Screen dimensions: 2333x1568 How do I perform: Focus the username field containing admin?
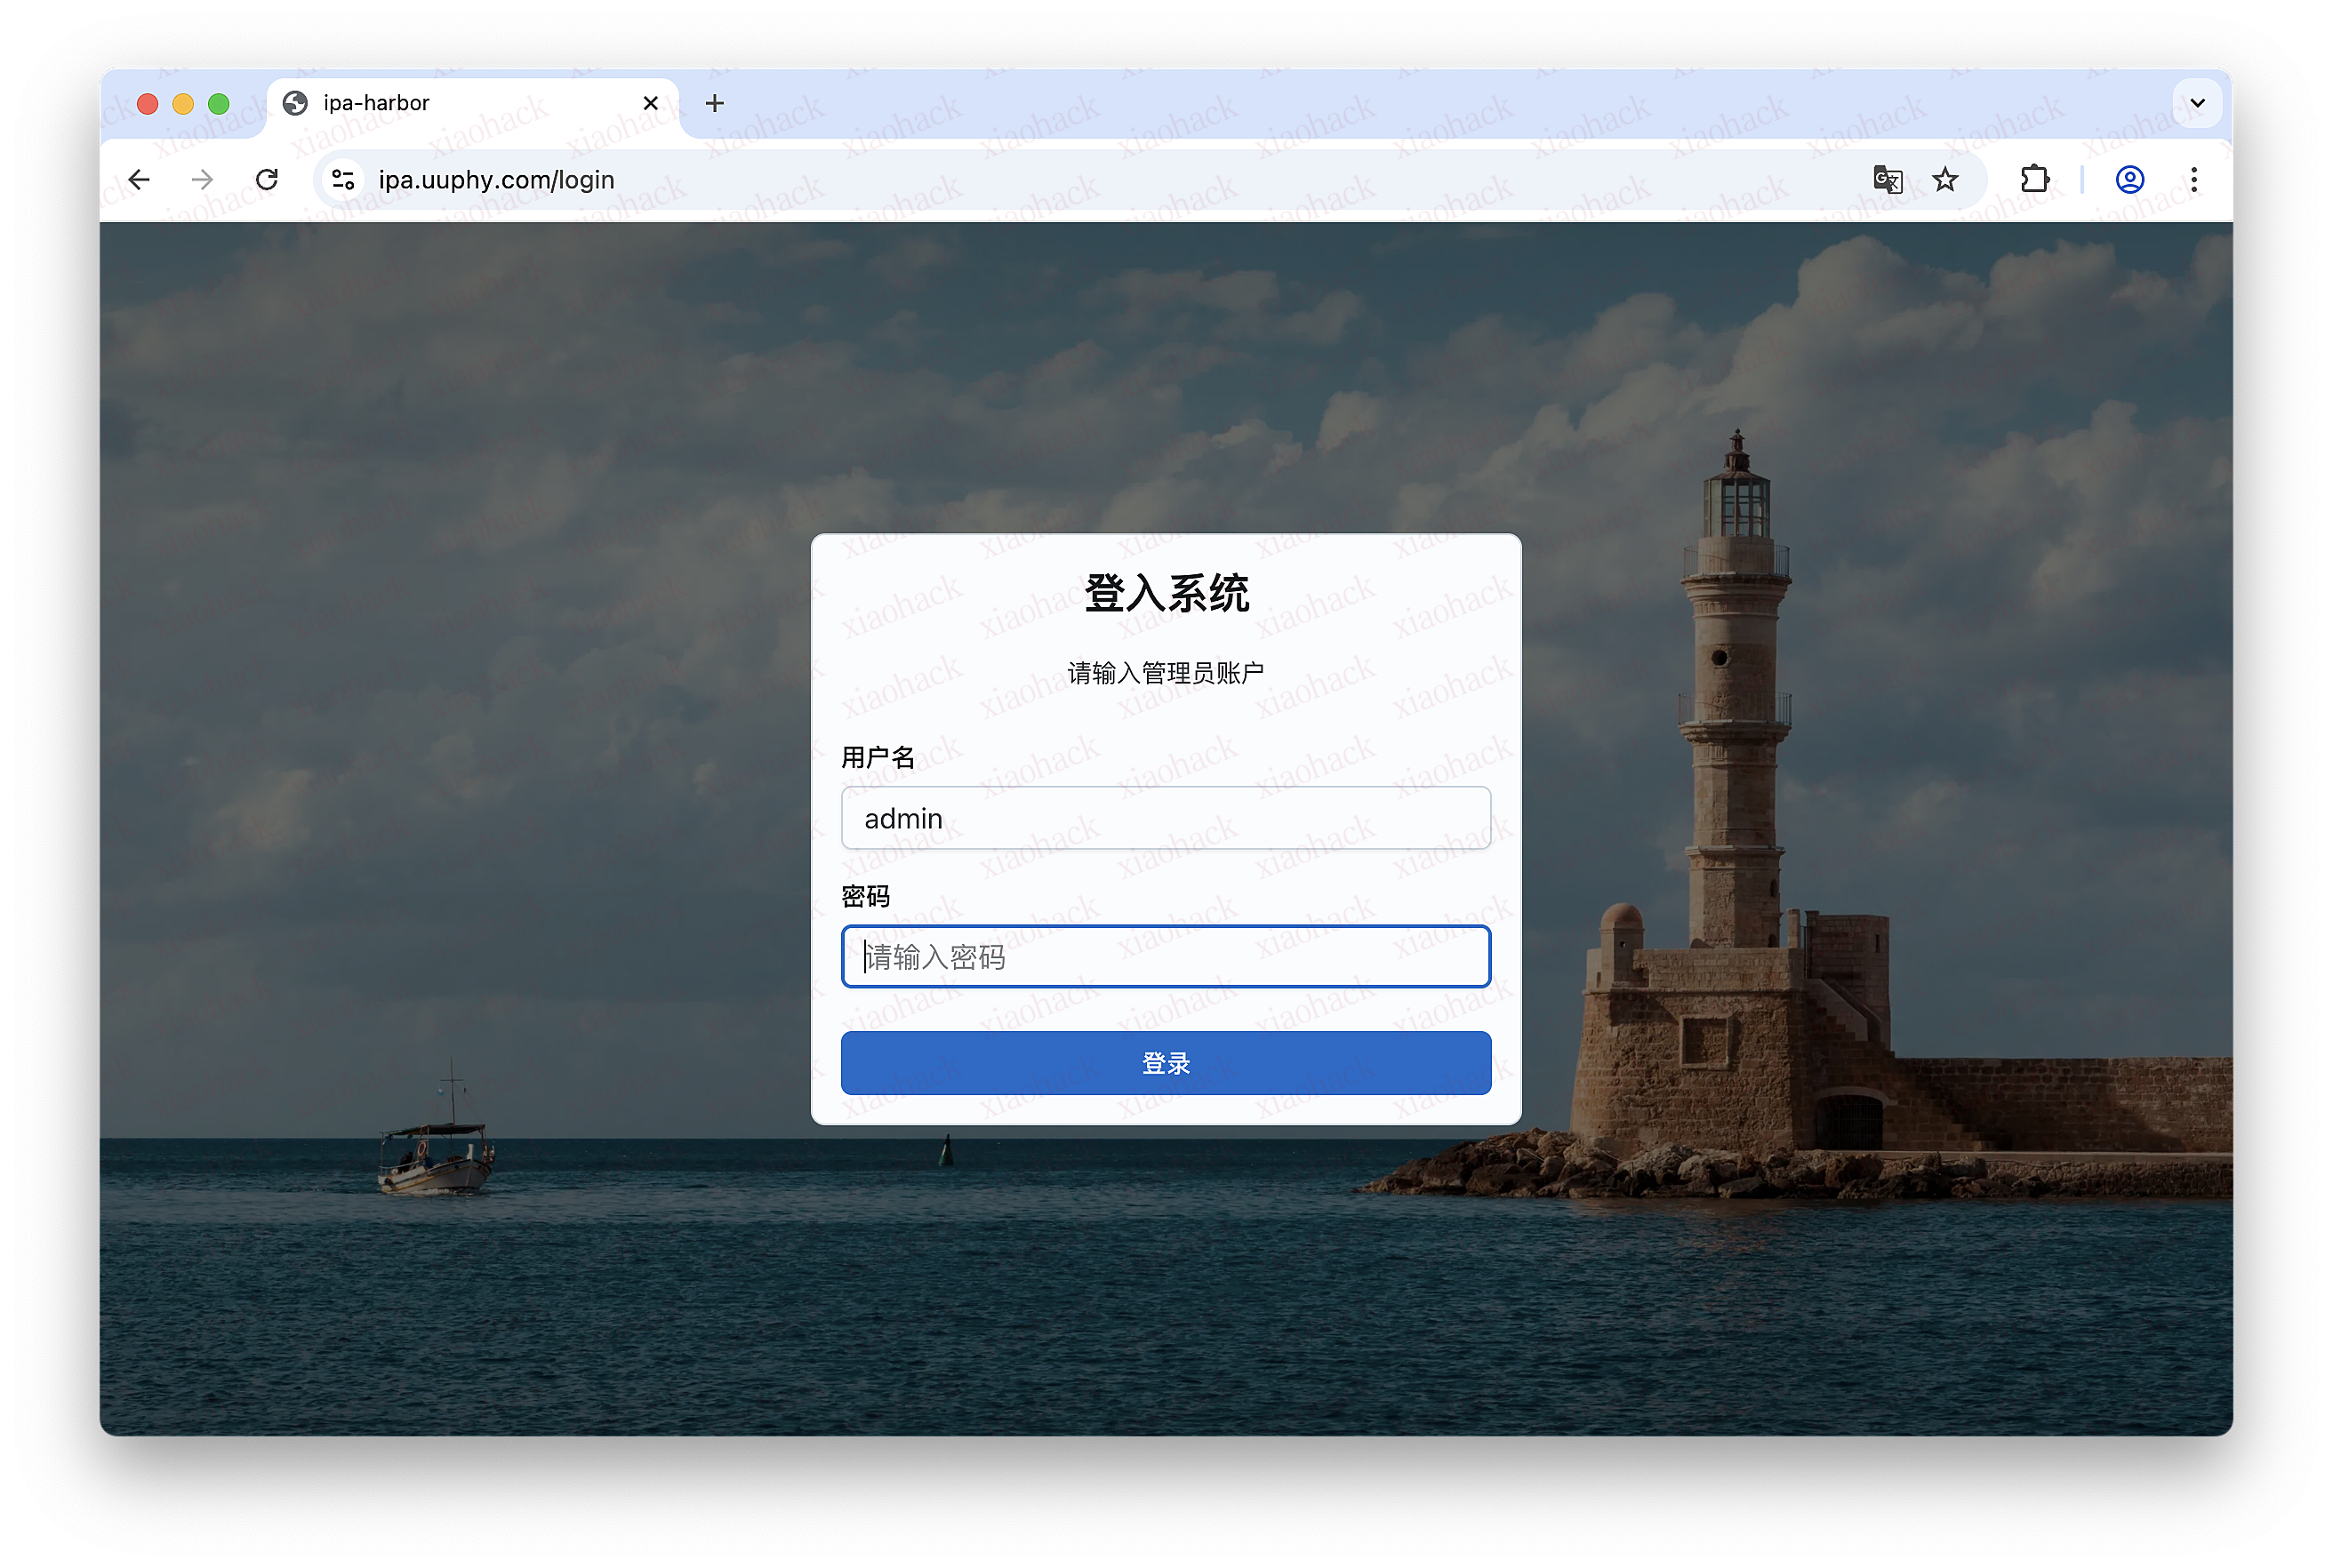1166,818
